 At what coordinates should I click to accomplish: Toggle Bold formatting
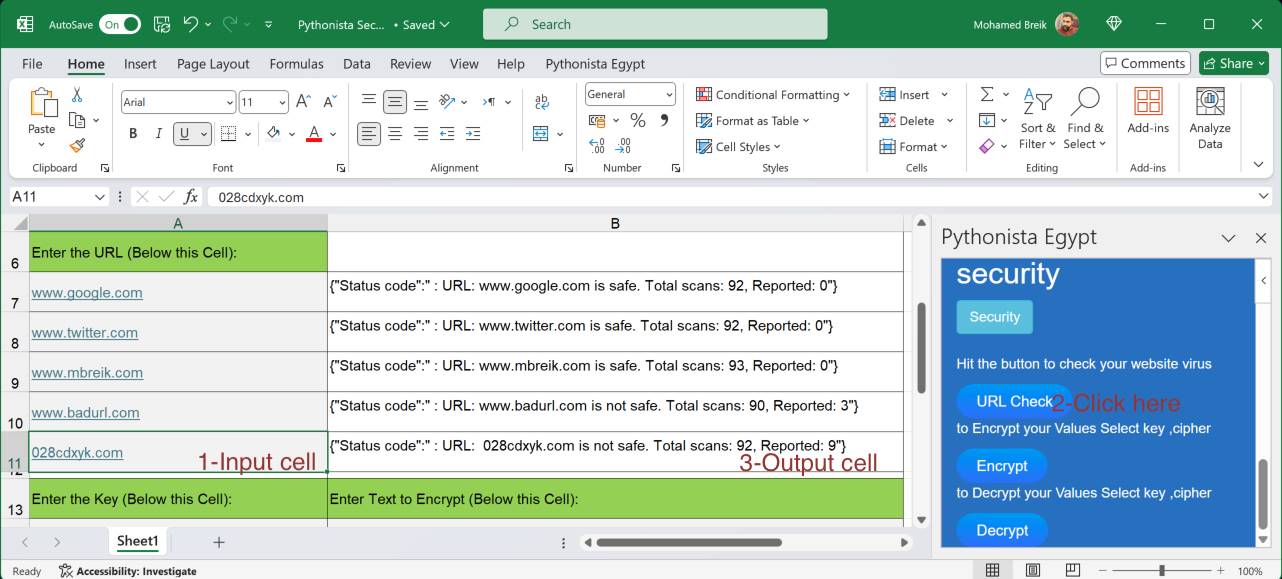coord(133,133)
